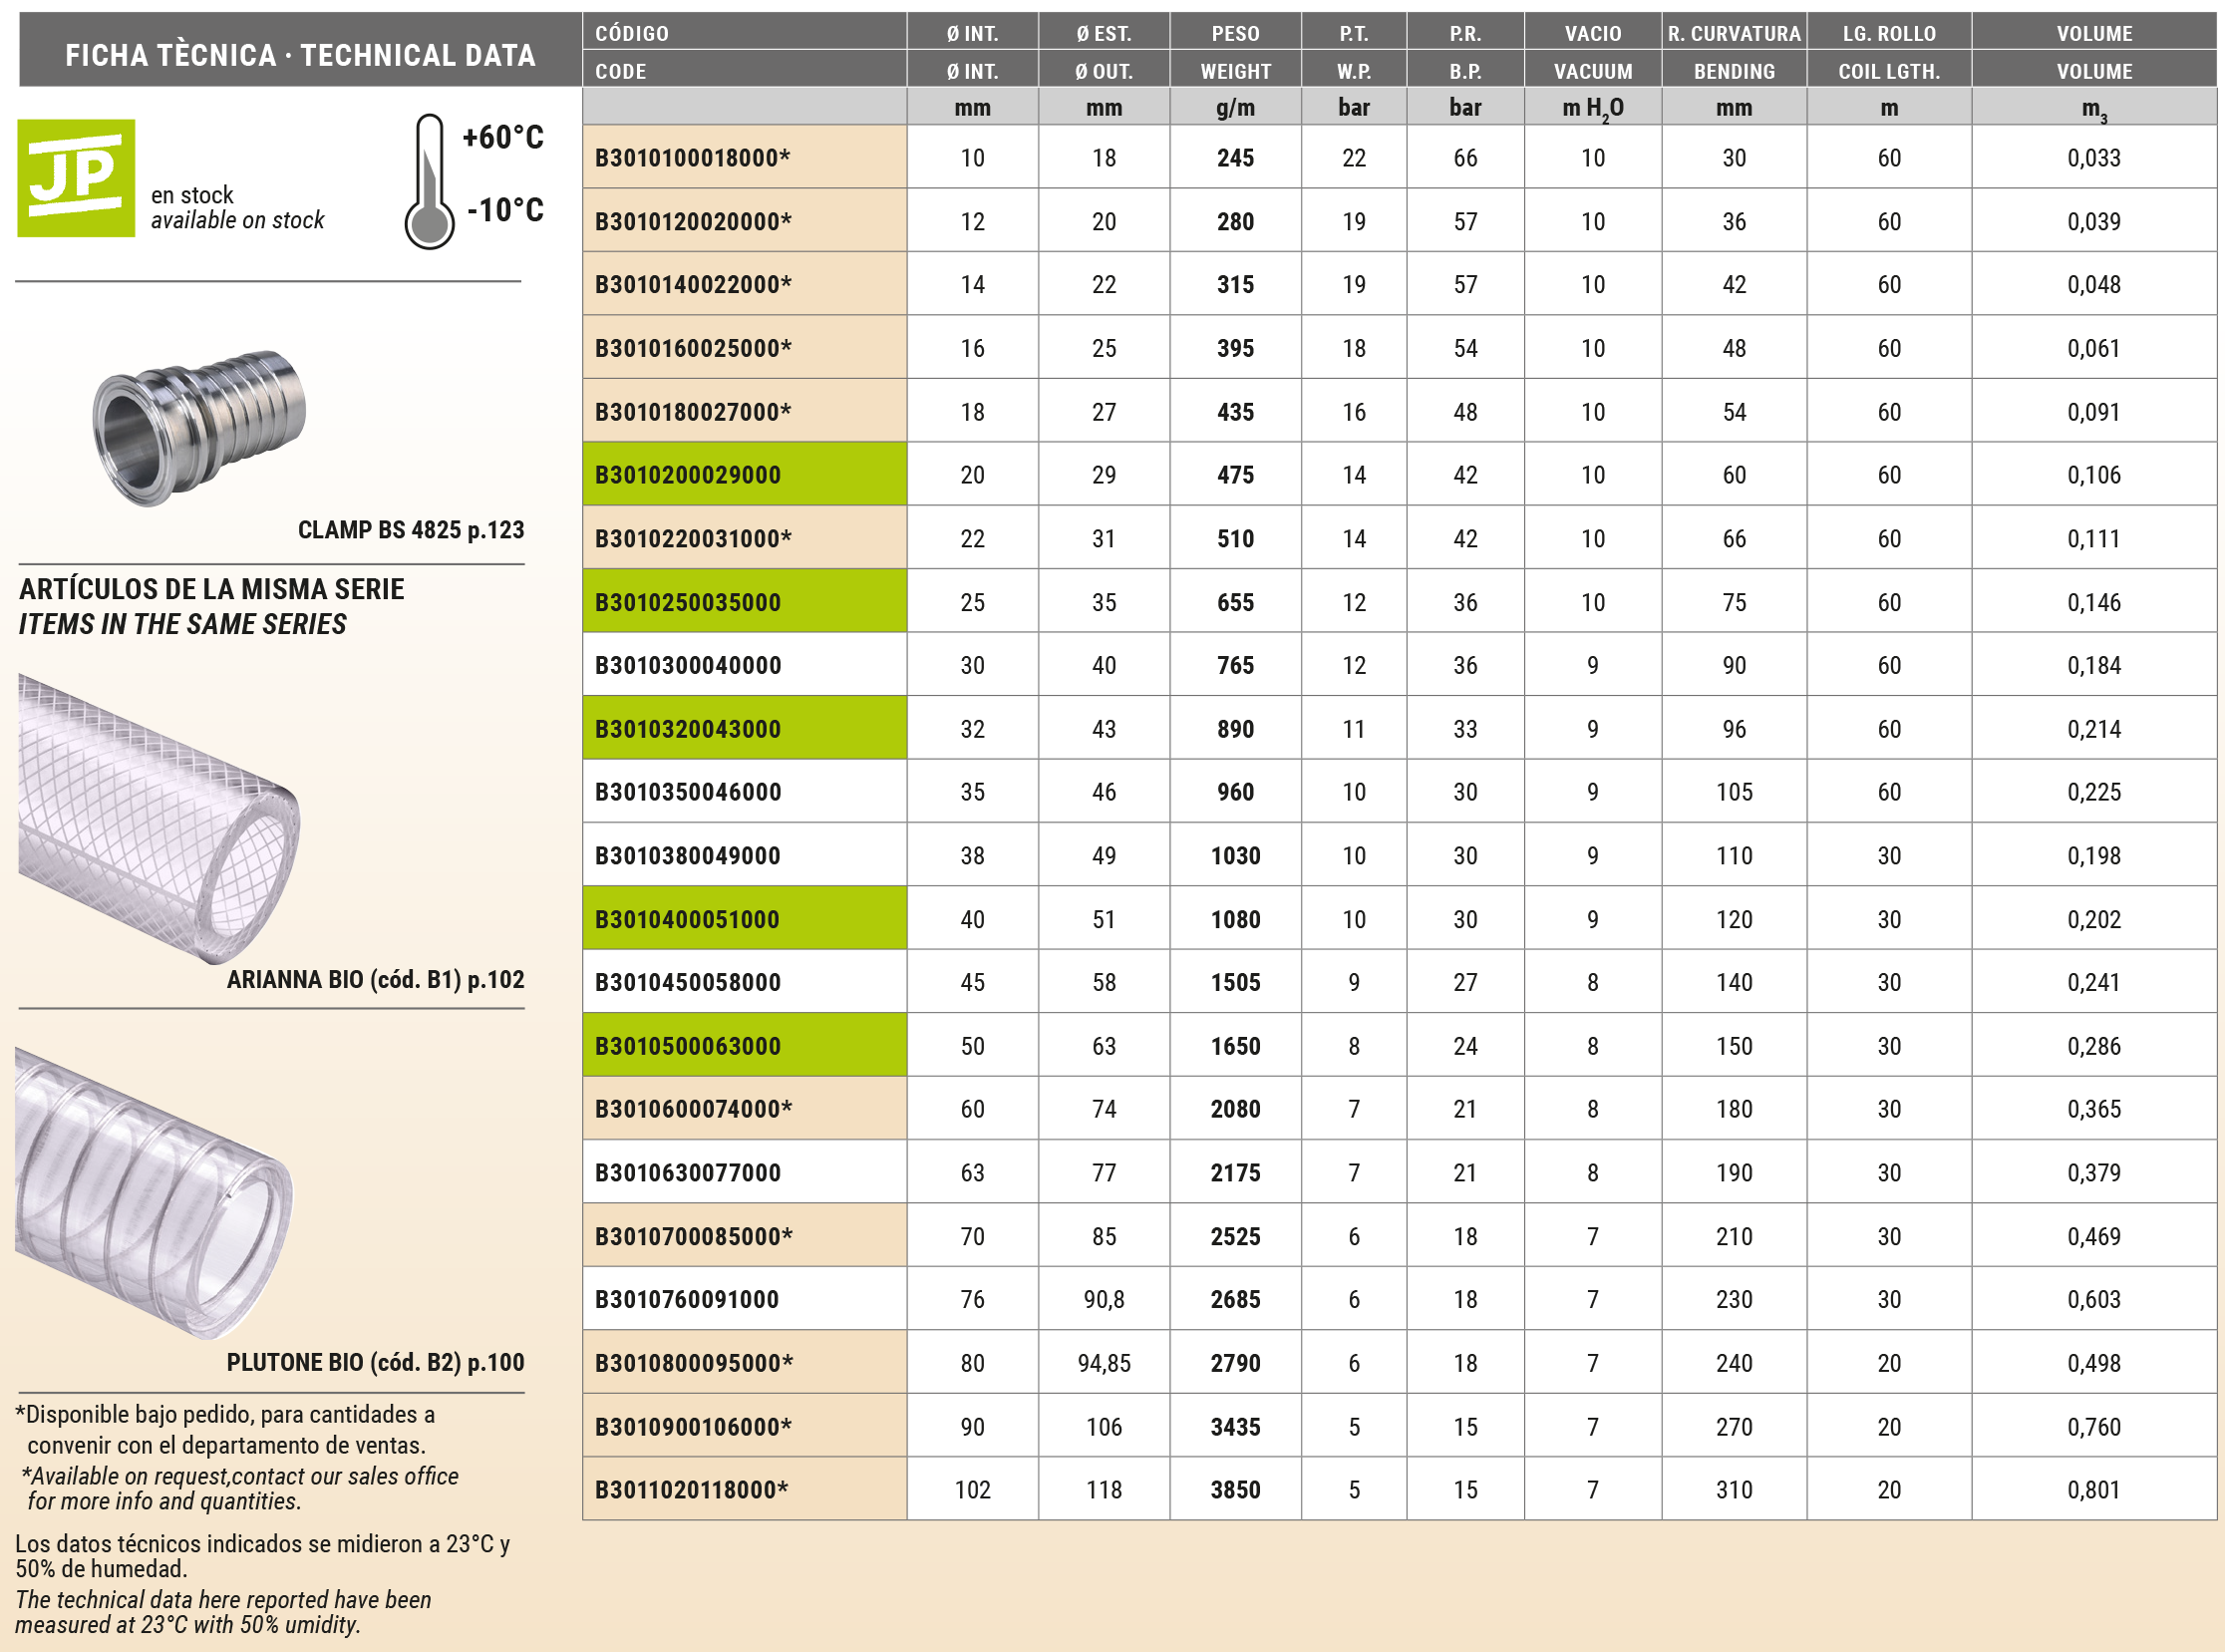Click the Plutone Bio hose image

coord(153,1192)
